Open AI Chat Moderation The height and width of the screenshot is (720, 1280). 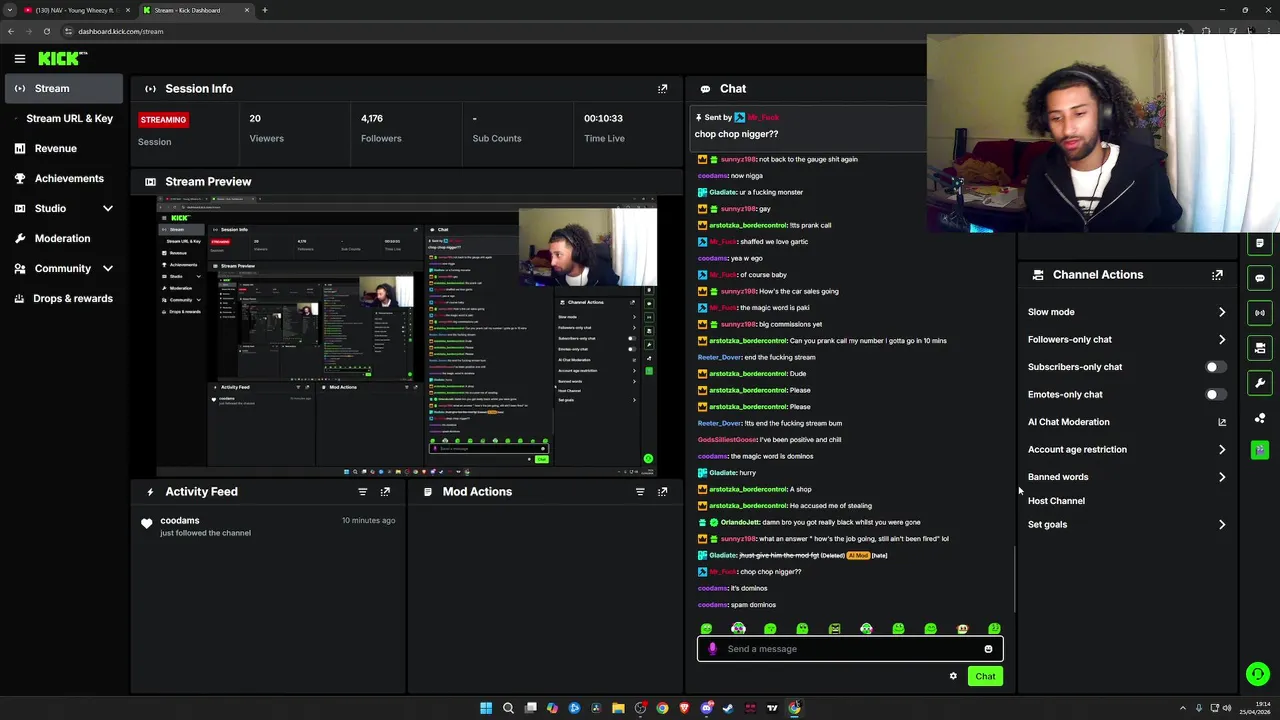coord(1068,422)
